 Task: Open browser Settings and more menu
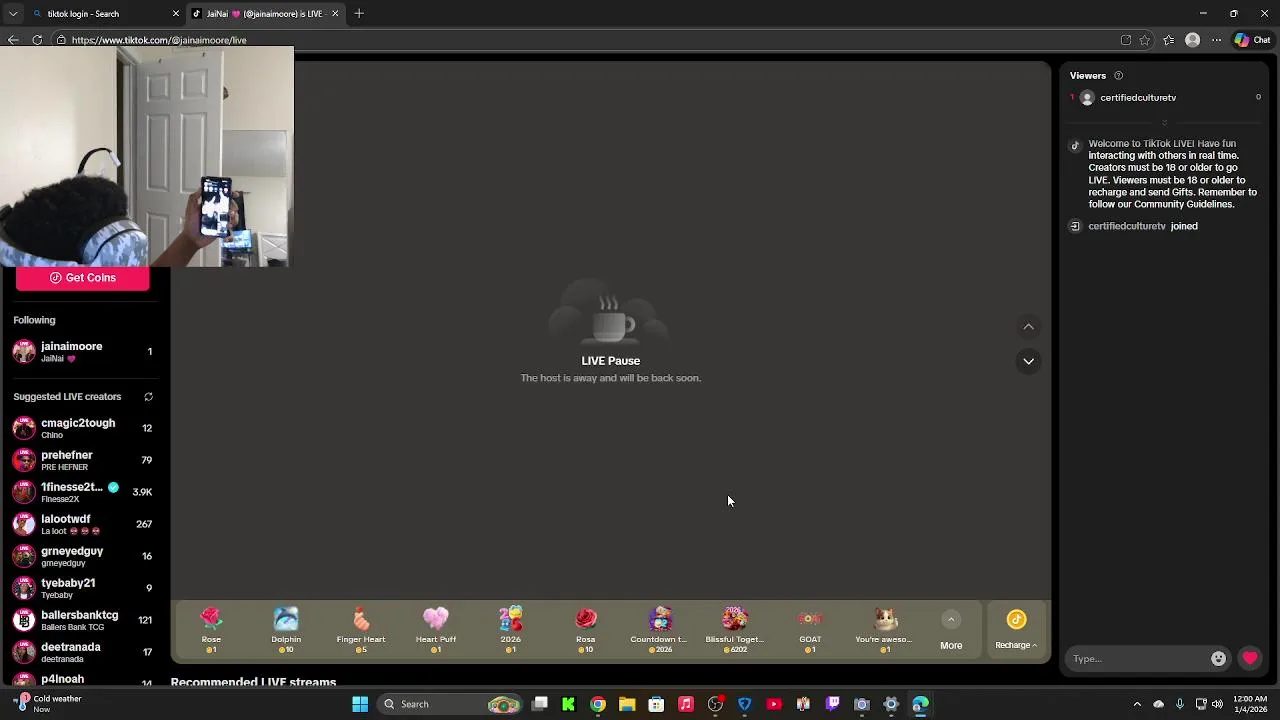[x=1216, y=40]
